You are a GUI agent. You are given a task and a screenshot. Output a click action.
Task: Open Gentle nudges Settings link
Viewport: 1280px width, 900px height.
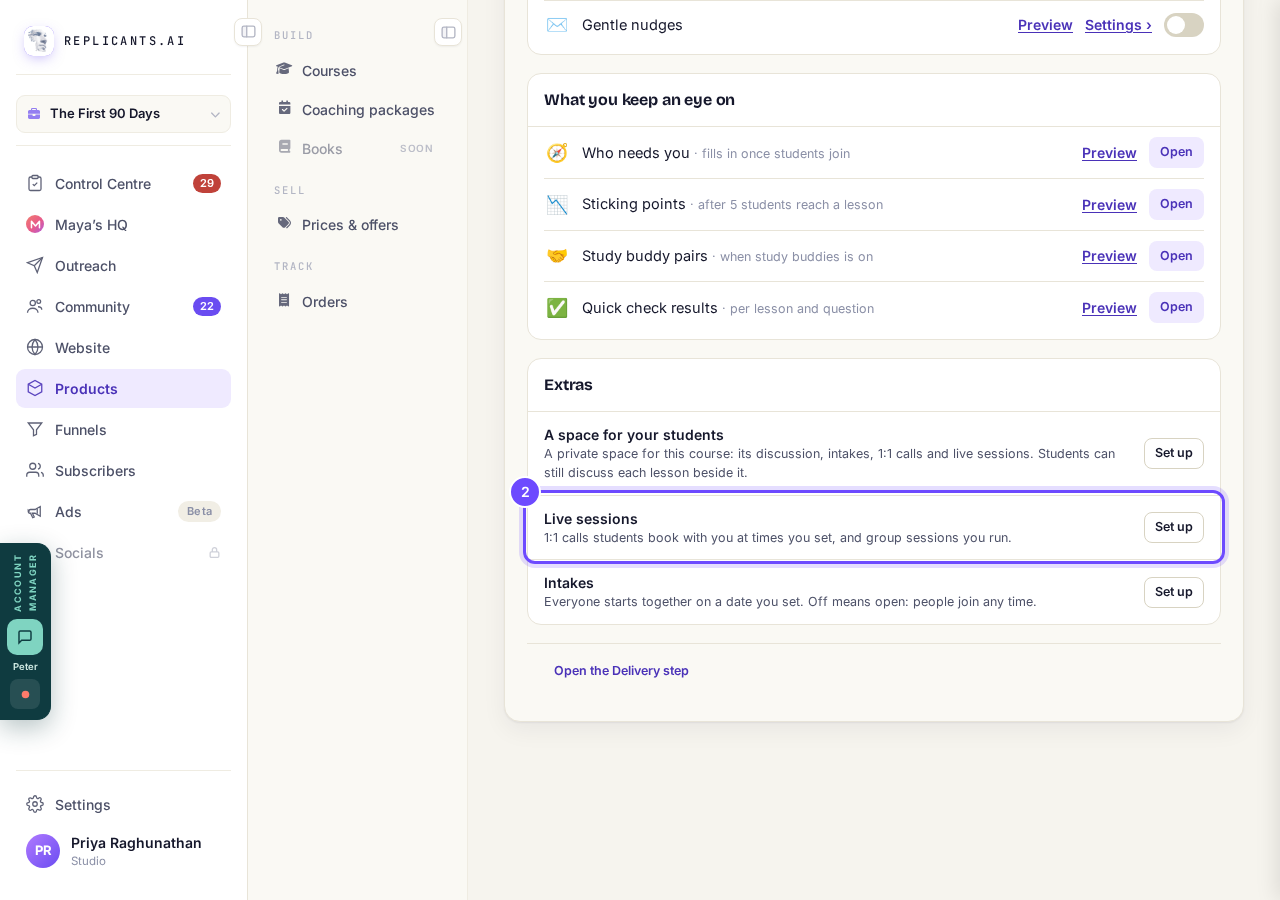[1118, 25]
